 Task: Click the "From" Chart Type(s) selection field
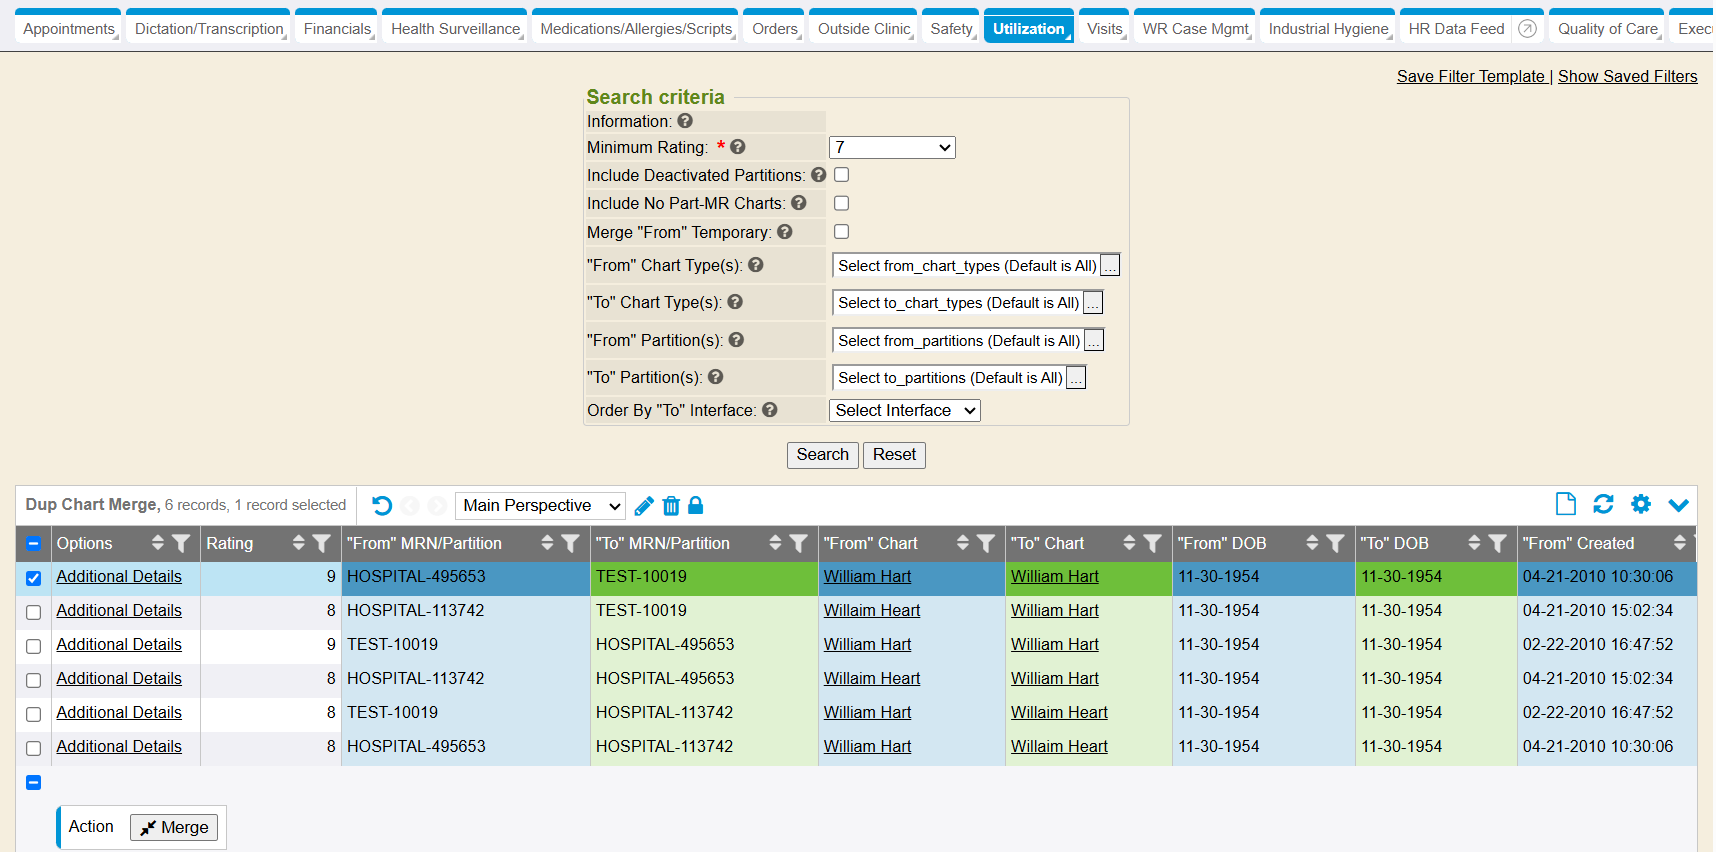(966, 266)
